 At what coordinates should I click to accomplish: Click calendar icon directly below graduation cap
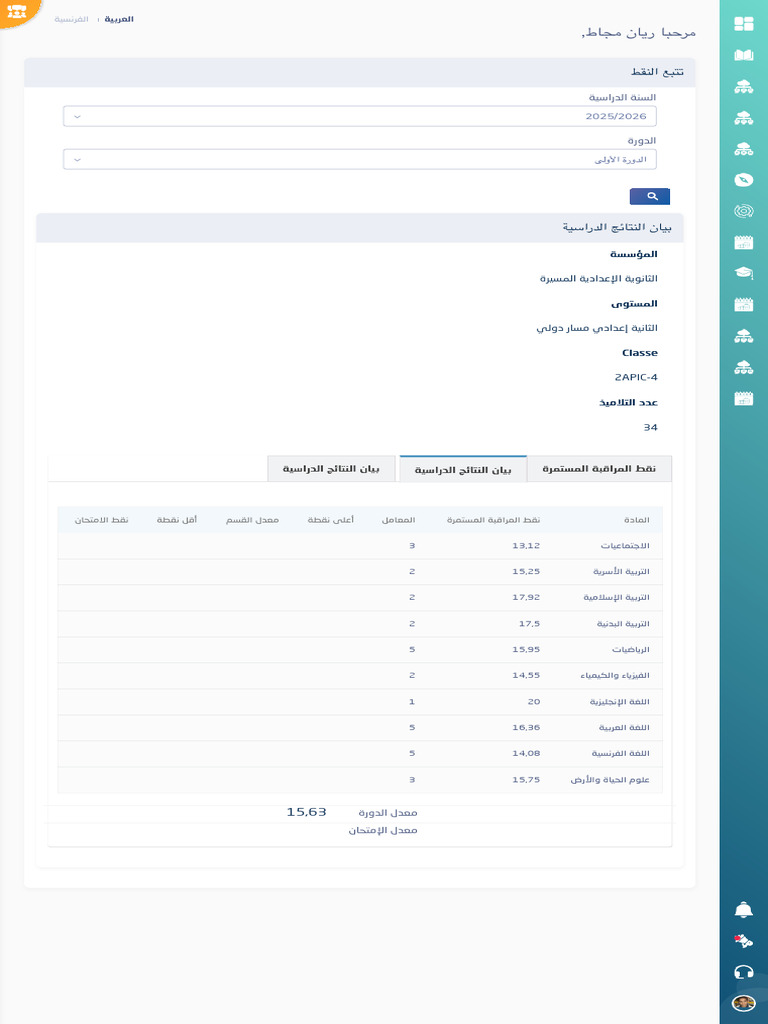click(743, 304)
